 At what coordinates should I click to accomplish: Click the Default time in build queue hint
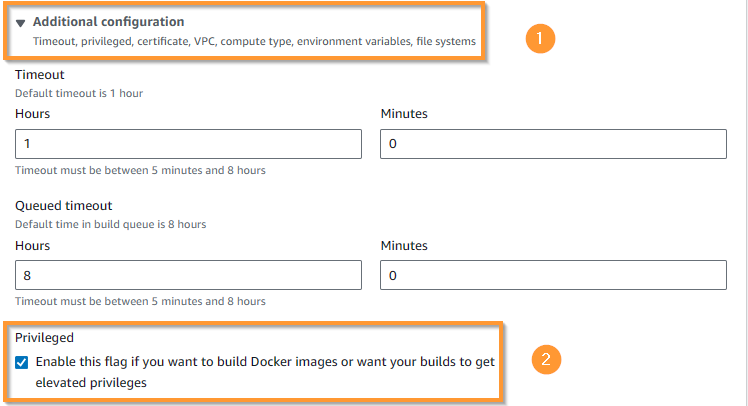pos(111,224)
